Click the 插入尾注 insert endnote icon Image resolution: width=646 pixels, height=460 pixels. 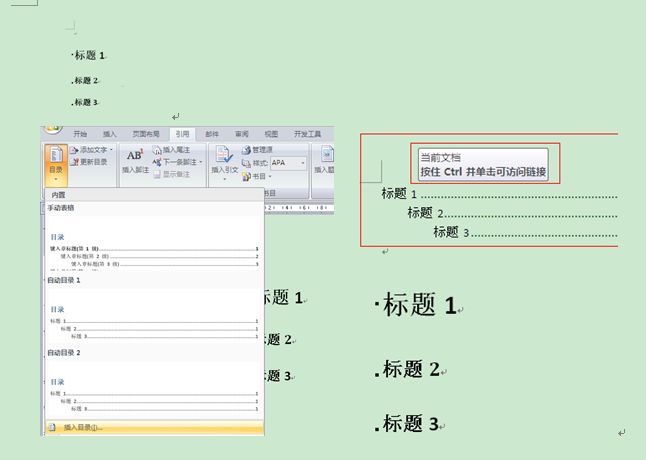(157, 150)
